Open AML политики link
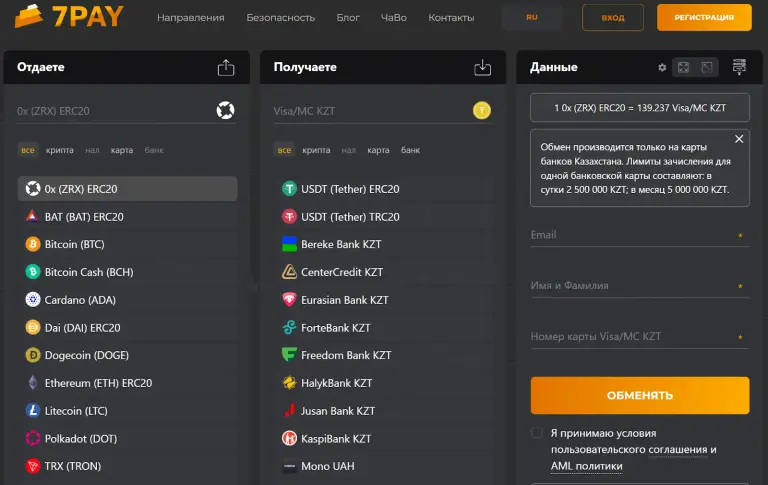Viewport: 768px width, 485px height. pos(586,466)
